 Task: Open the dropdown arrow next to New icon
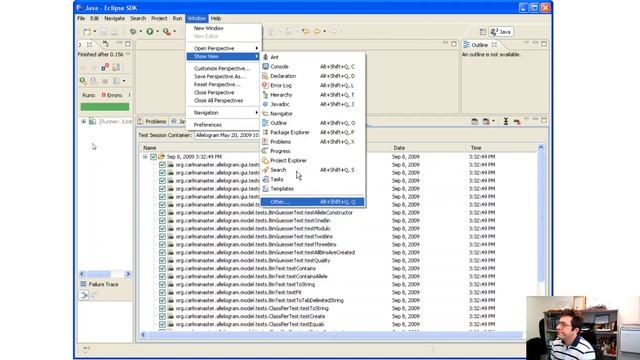[x=95, y=31]
